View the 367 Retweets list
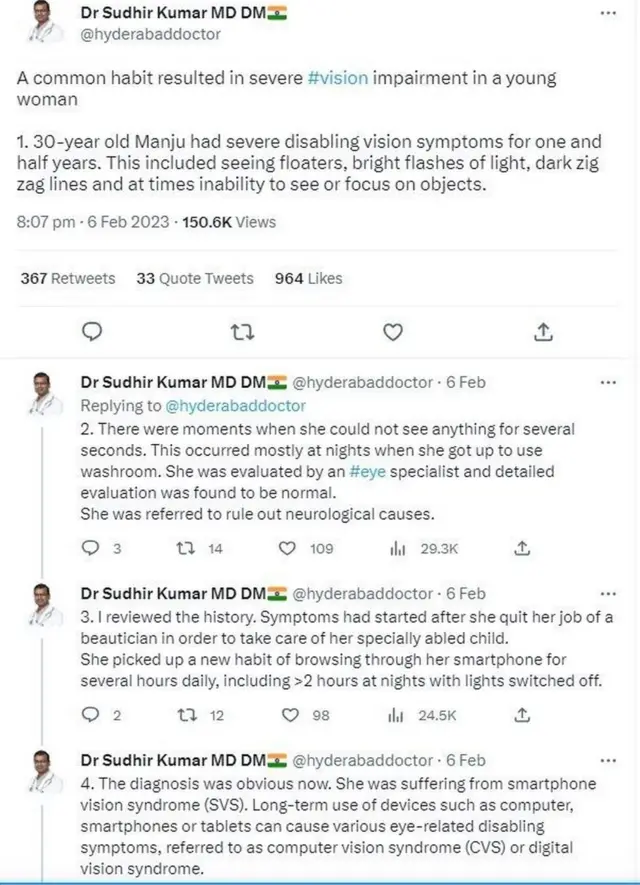640x885 pixels. (68, 278)
